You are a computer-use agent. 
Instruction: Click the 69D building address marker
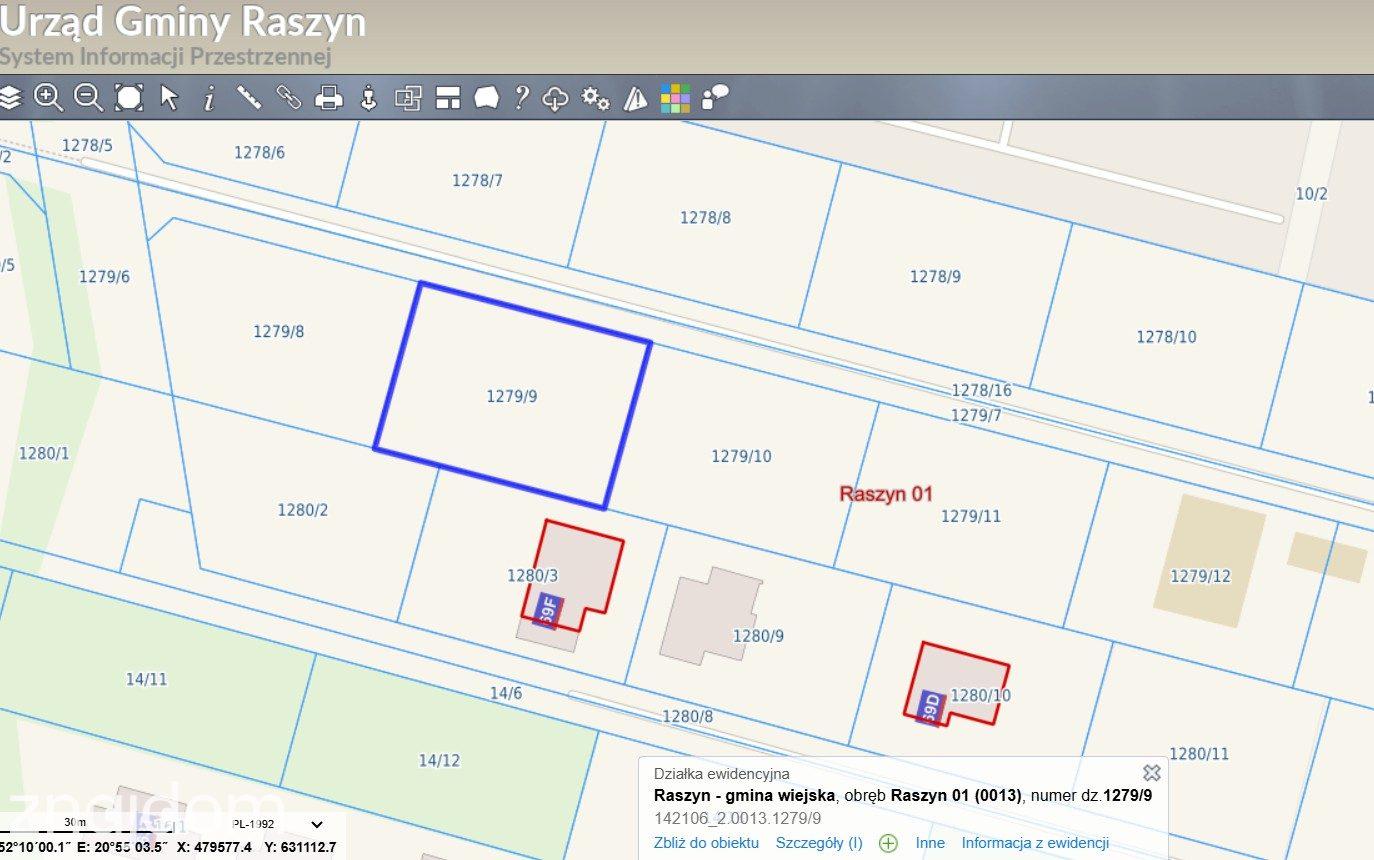[x=931, y=707]
